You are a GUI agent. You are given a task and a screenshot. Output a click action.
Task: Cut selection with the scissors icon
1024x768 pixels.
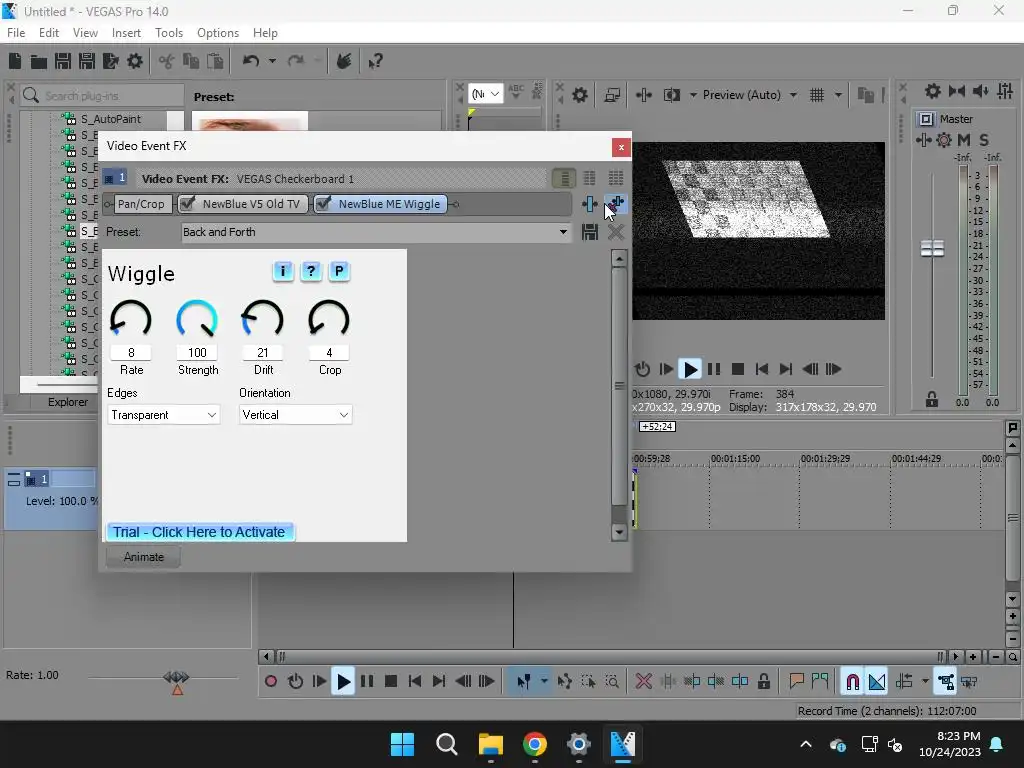pyautogui.click(x=167, y=61)
